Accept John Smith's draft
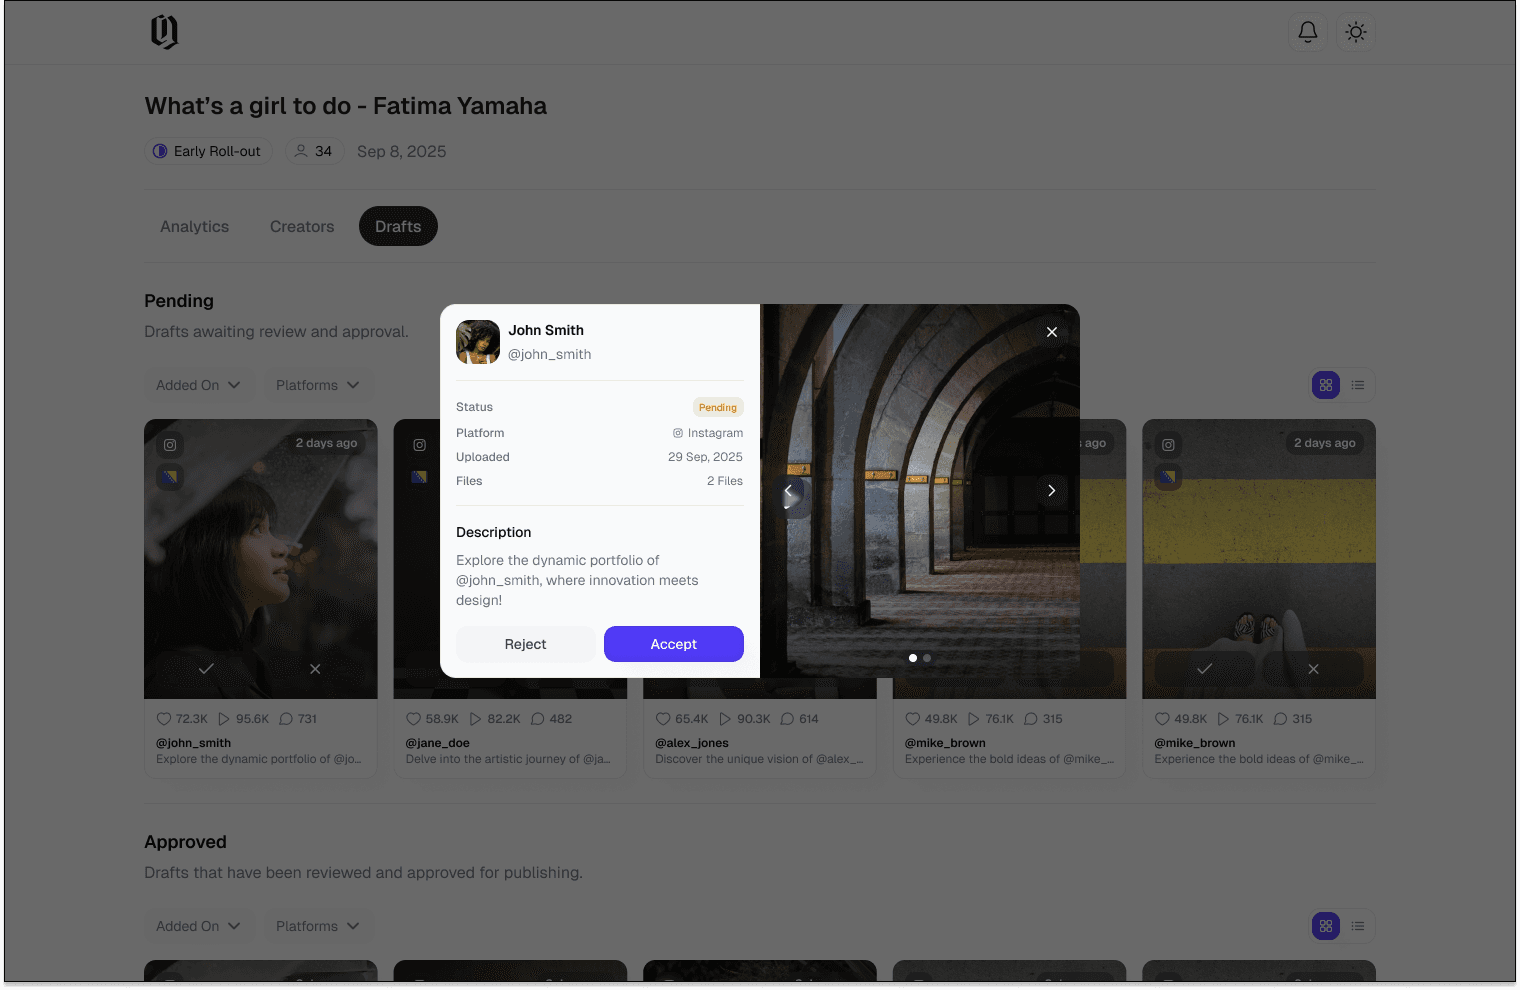Image resolution: width=1520 pixels, height=990 pixels. pos(673,644)
